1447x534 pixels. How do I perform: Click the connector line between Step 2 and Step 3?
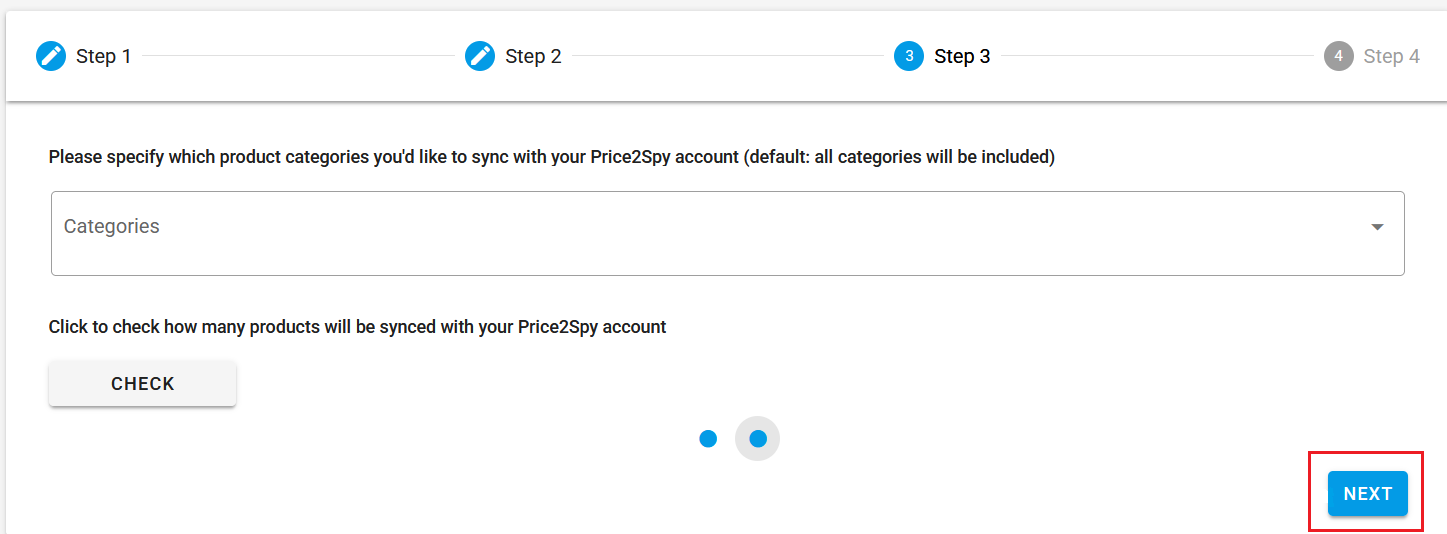[x=728, y=56]
